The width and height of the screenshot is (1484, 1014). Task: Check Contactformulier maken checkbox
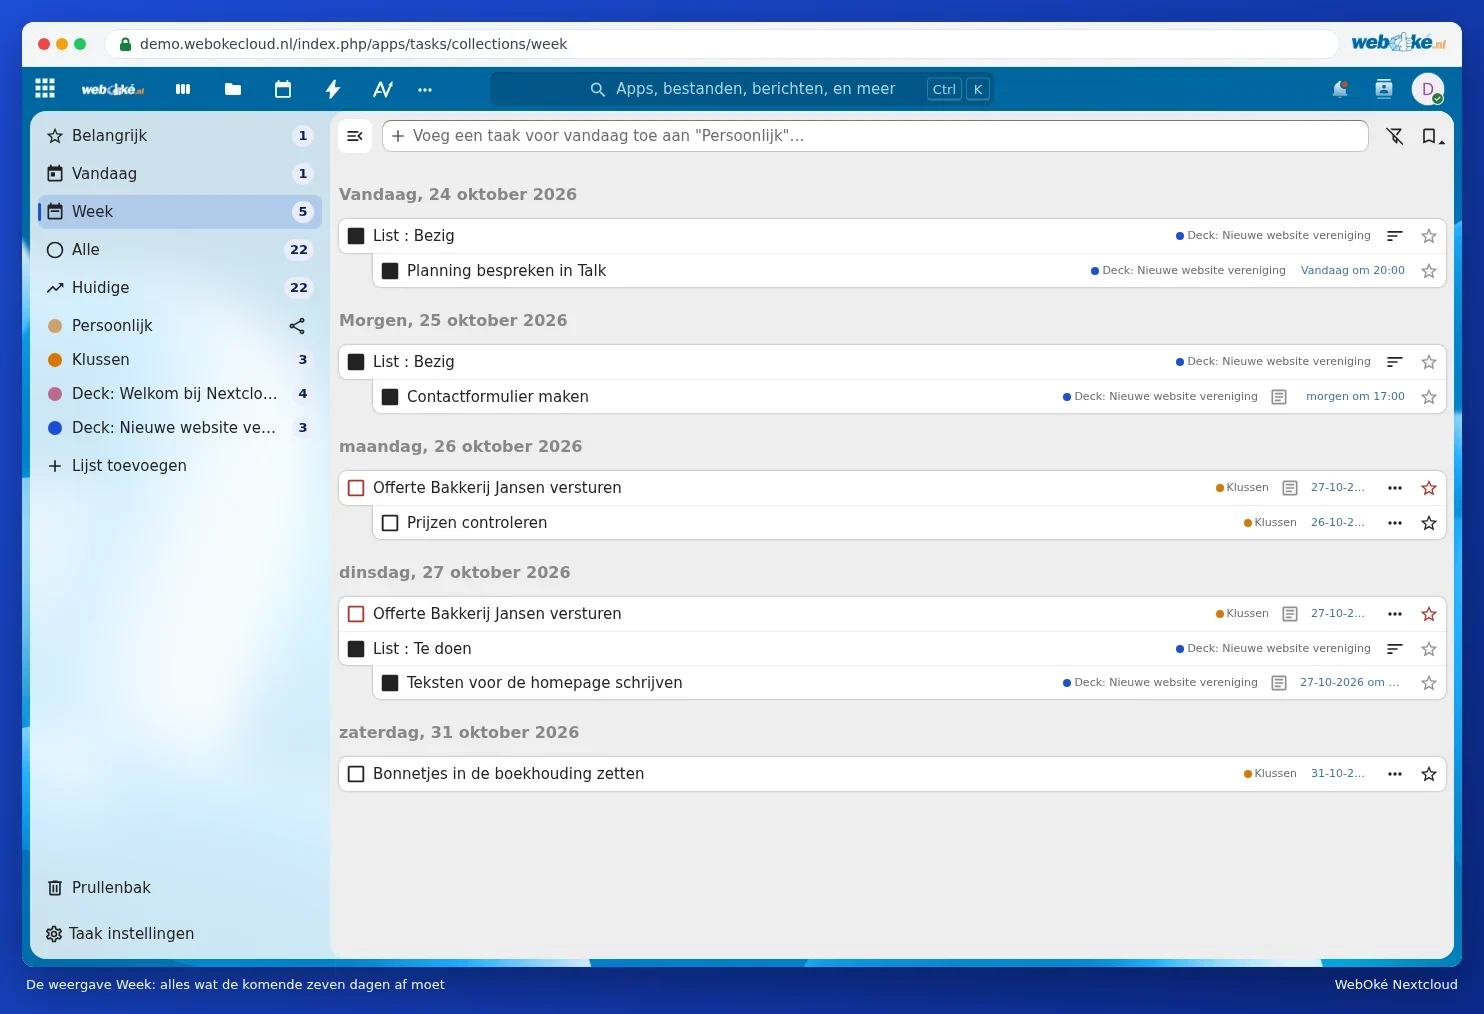click(x=390, y=397)
